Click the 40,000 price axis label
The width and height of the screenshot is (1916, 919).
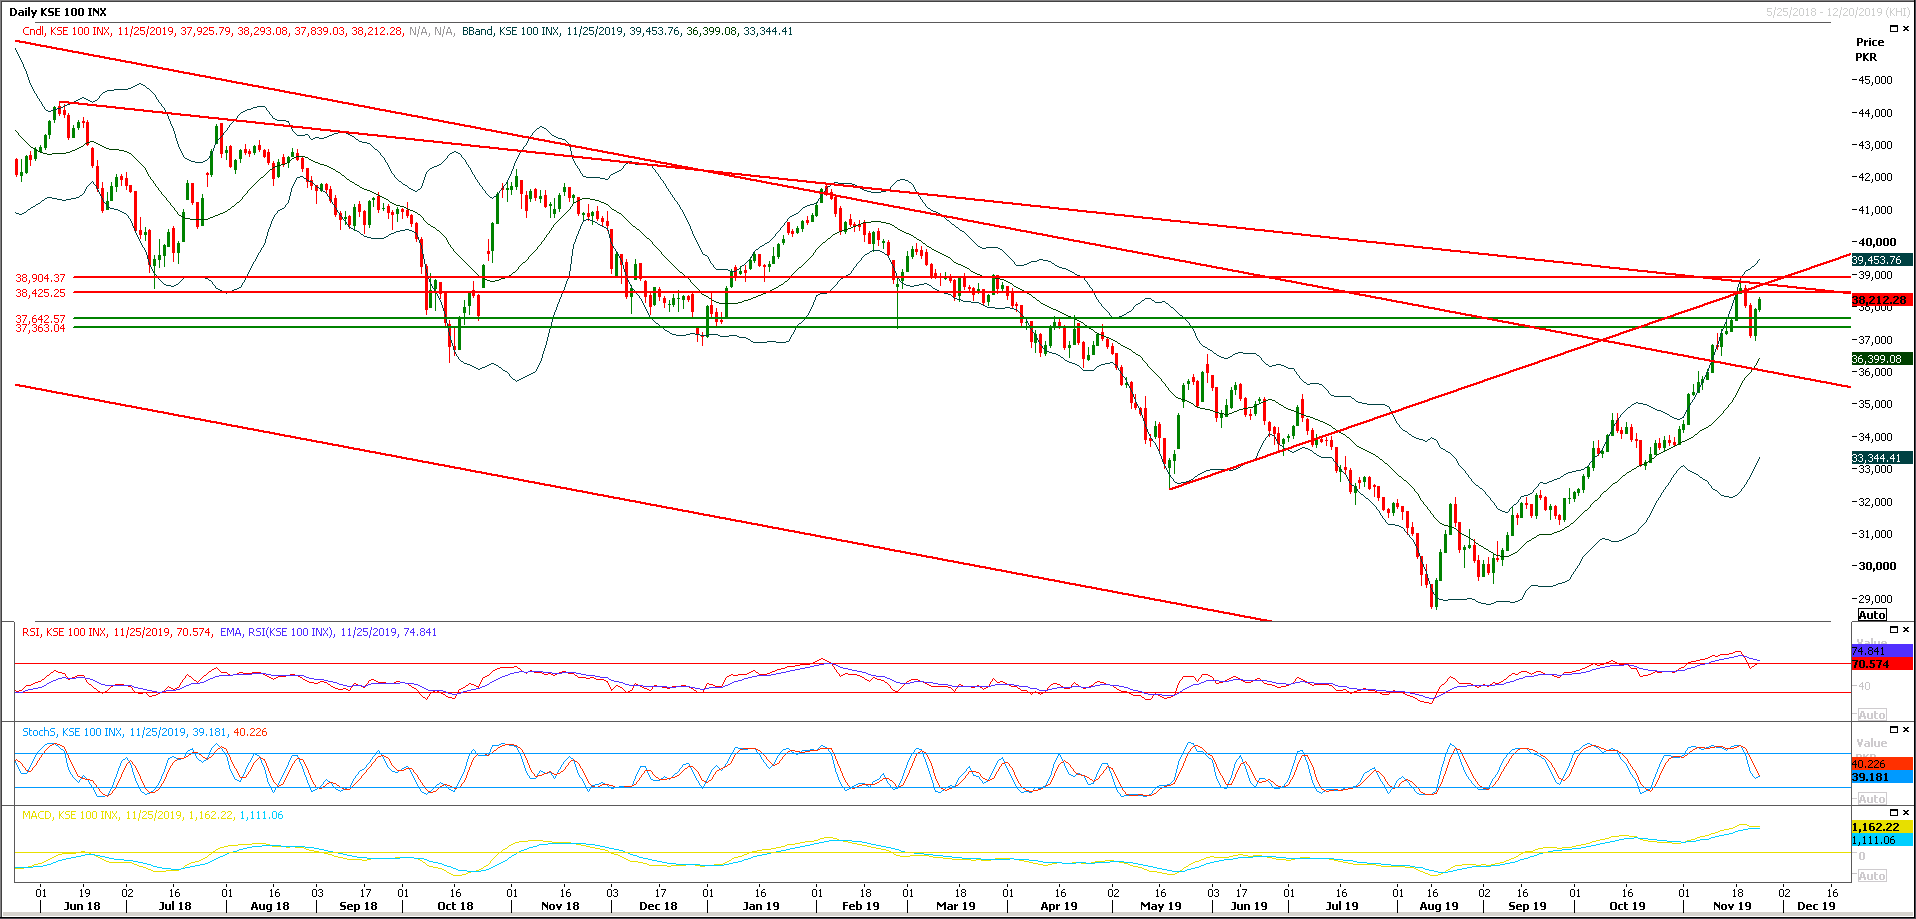[x=1877, y=242]
